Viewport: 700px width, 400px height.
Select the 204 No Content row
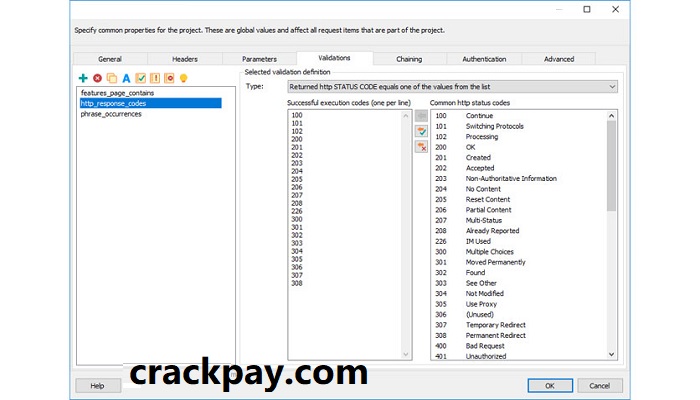click(519, 189)
